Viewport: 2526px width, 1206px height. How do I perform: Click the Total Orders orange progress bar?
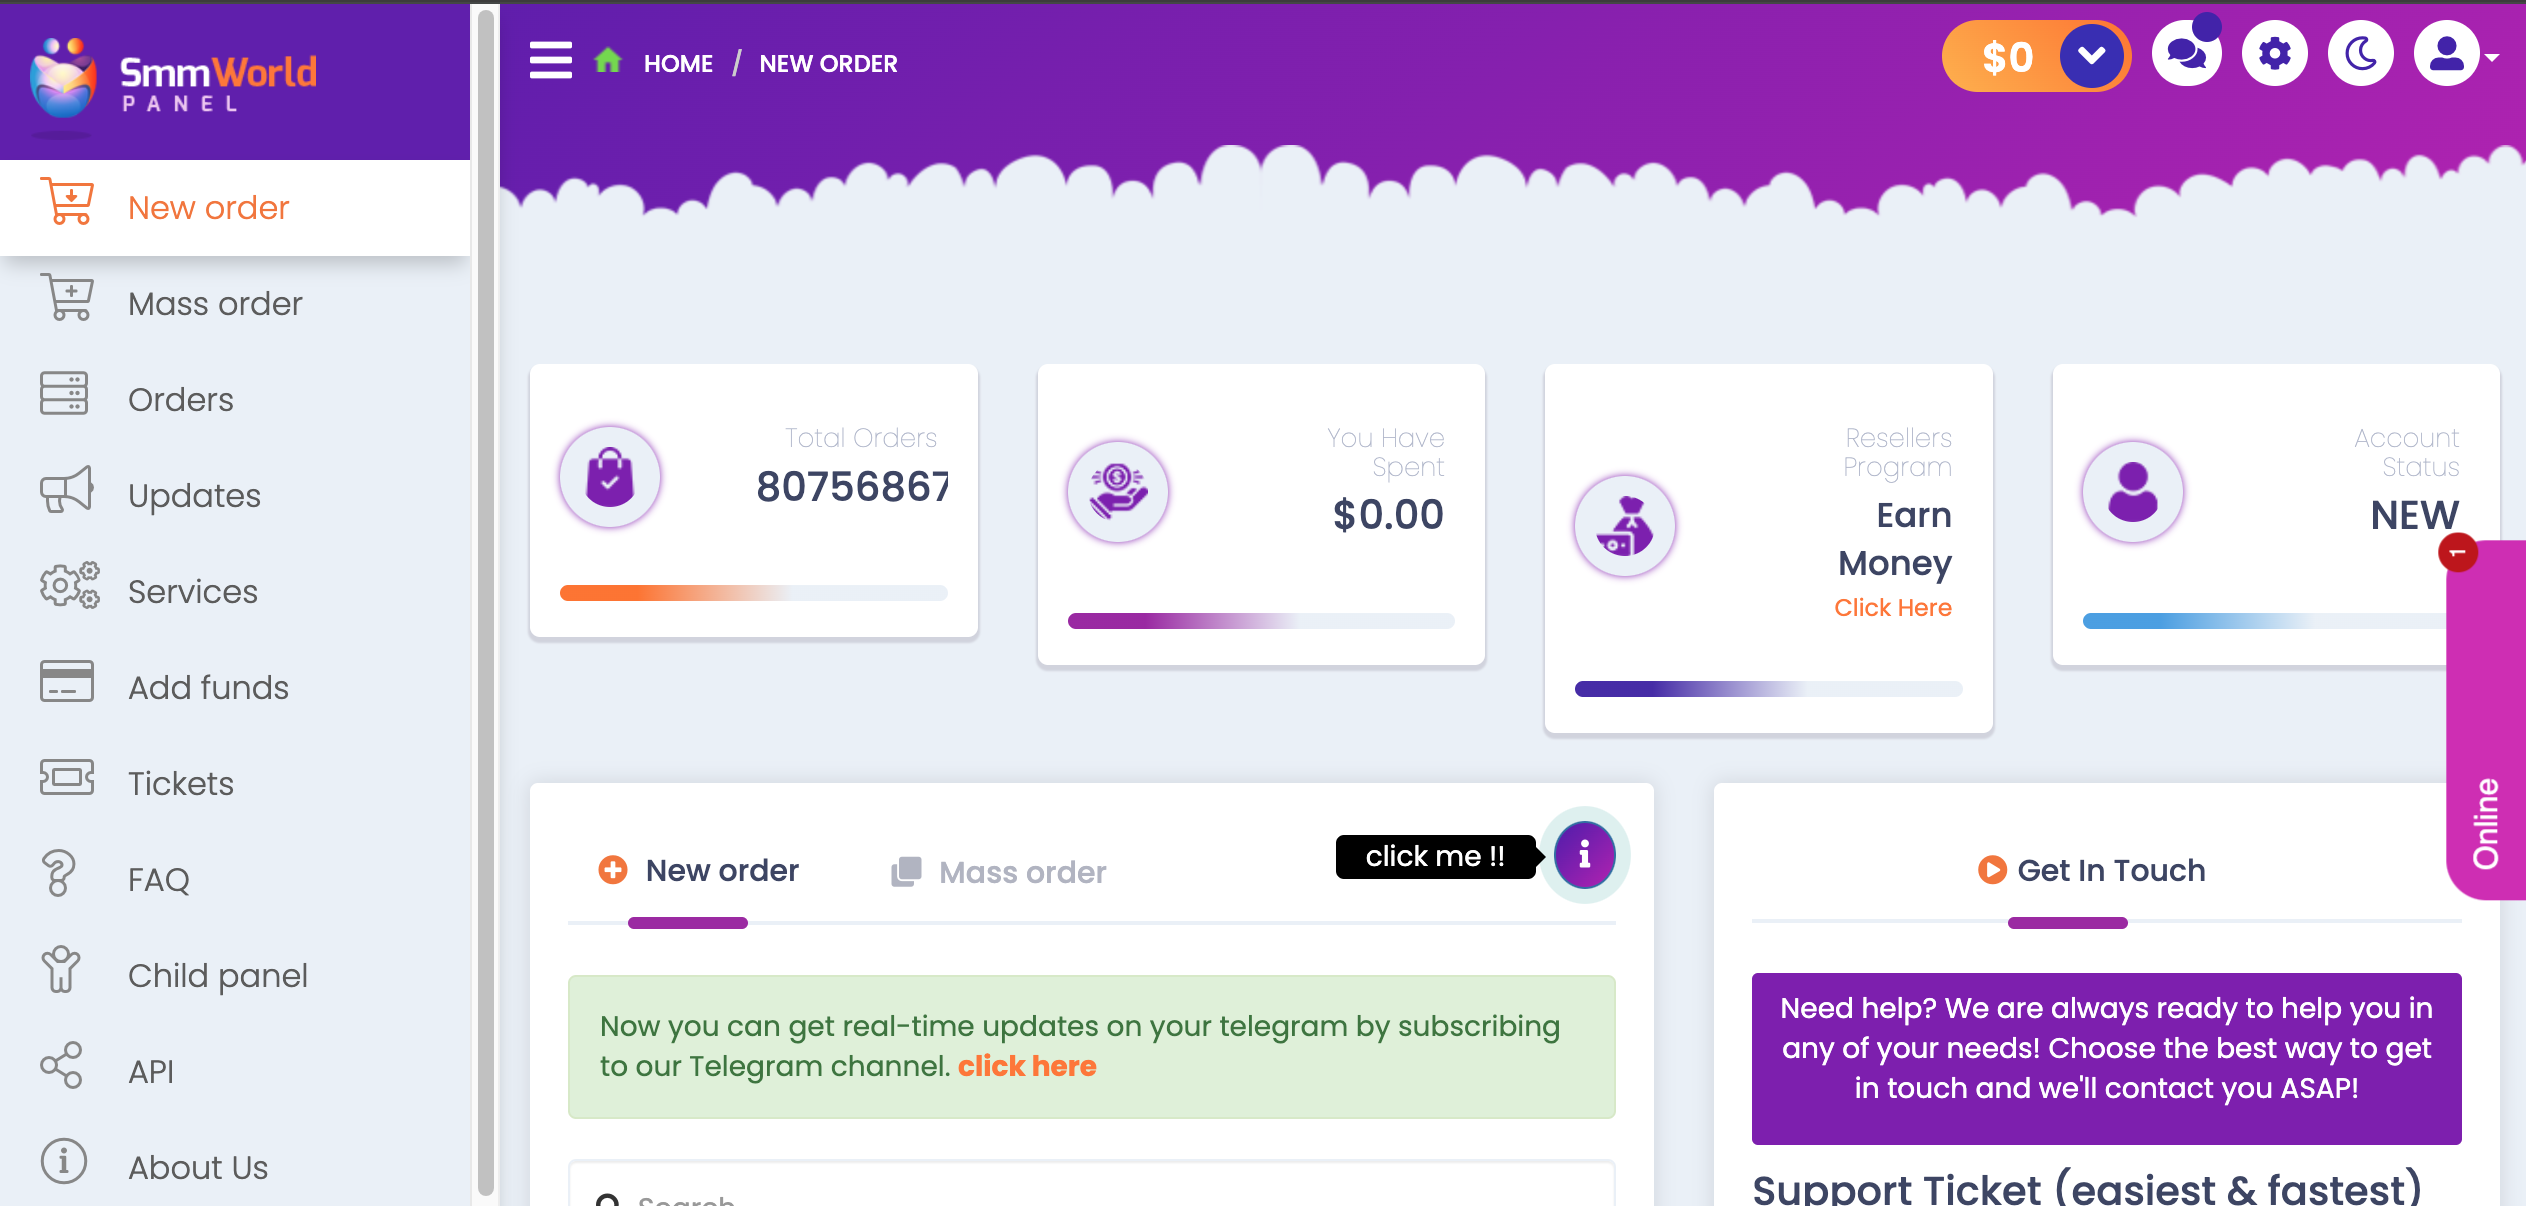[x=753, y=593]
